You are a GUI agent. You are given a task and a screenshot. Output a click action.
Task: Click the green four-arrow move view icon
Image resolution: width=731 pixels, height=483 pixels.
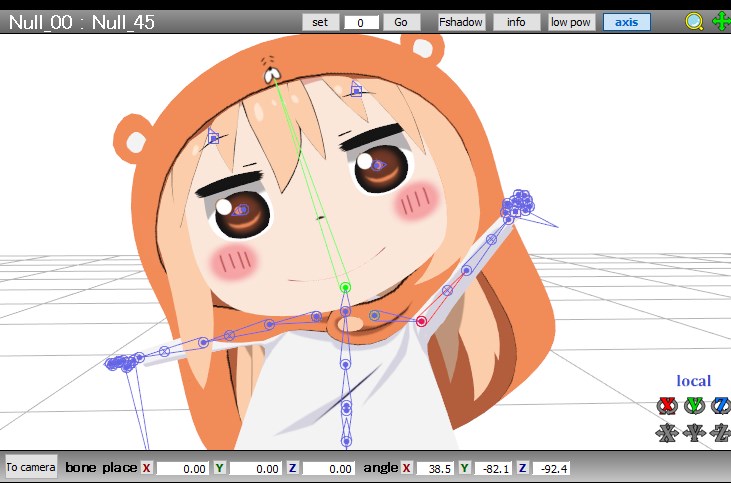(722, 21)
